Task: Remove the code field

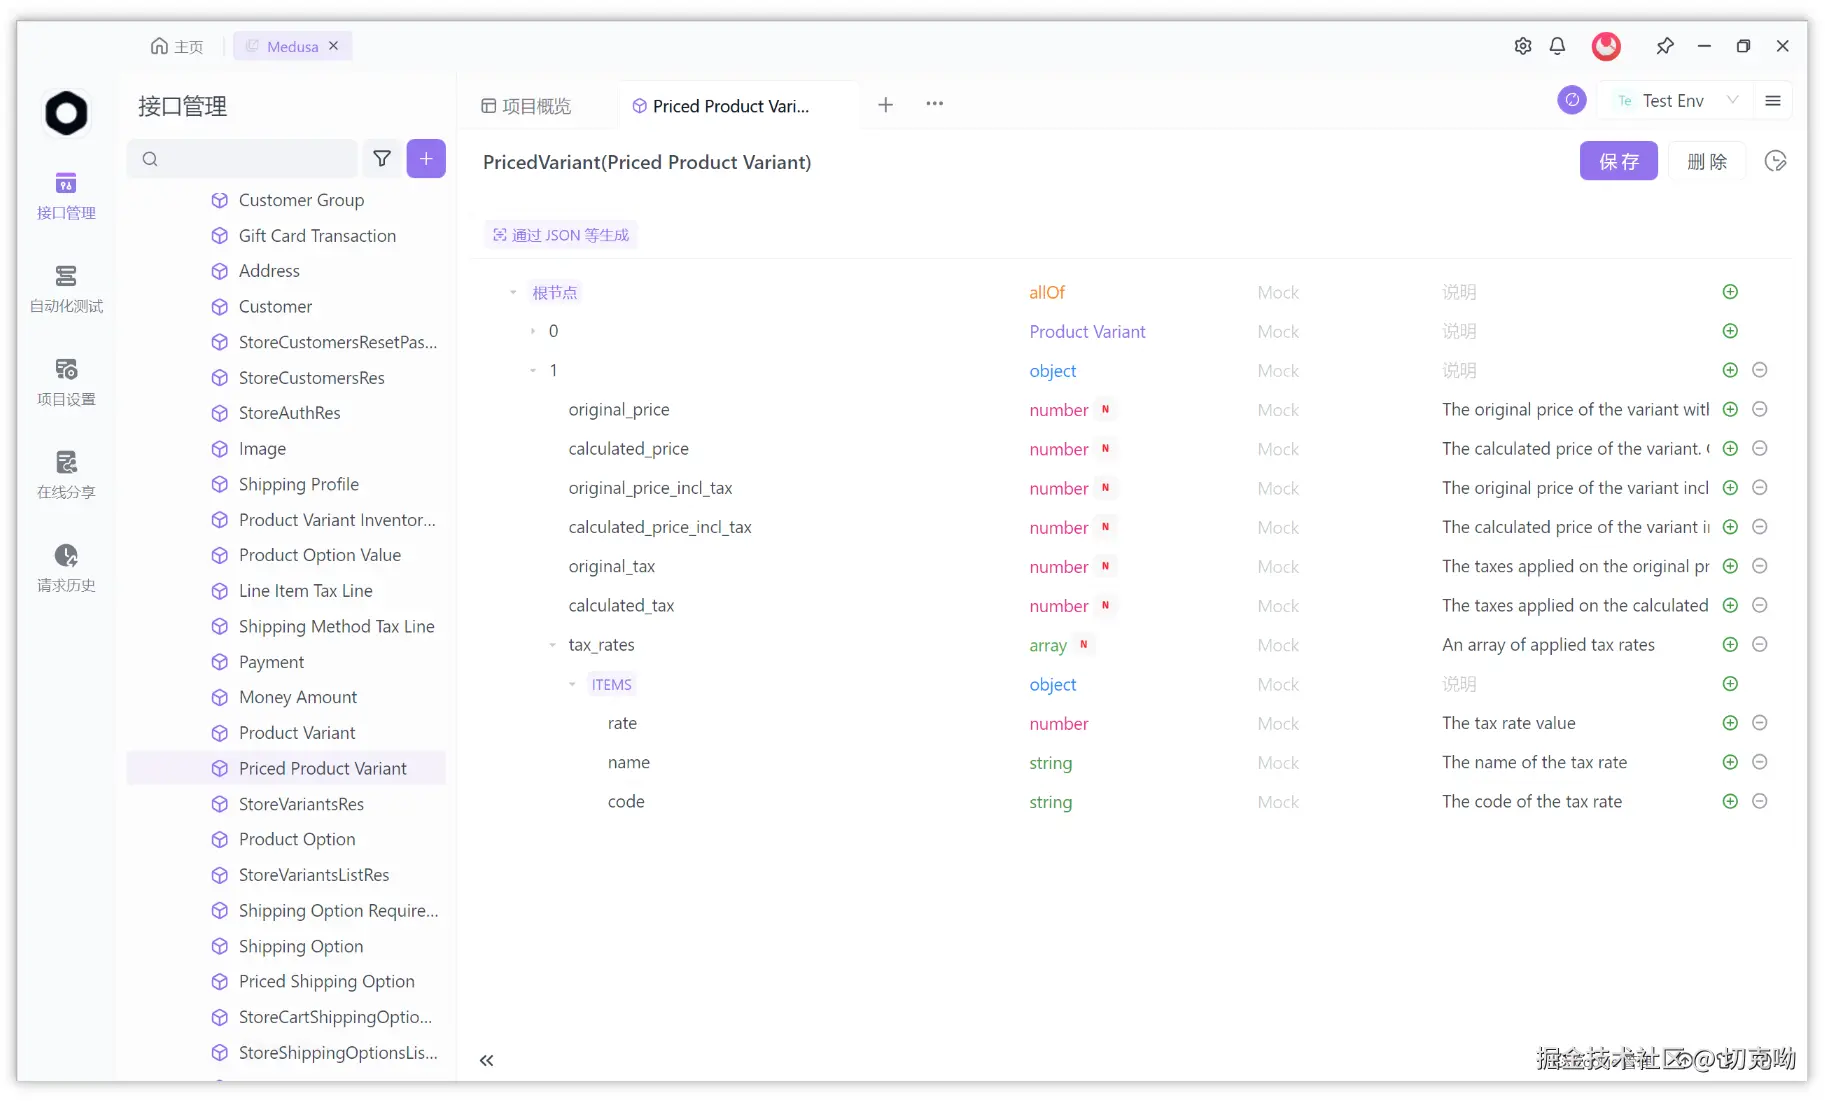Action: [x=1760, y=801]
